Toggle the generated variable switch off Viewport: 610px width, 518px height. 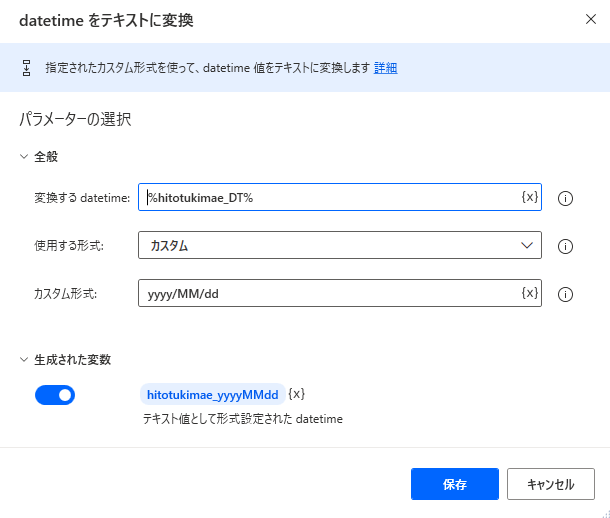pyautogui.click(x=55, y=395)
